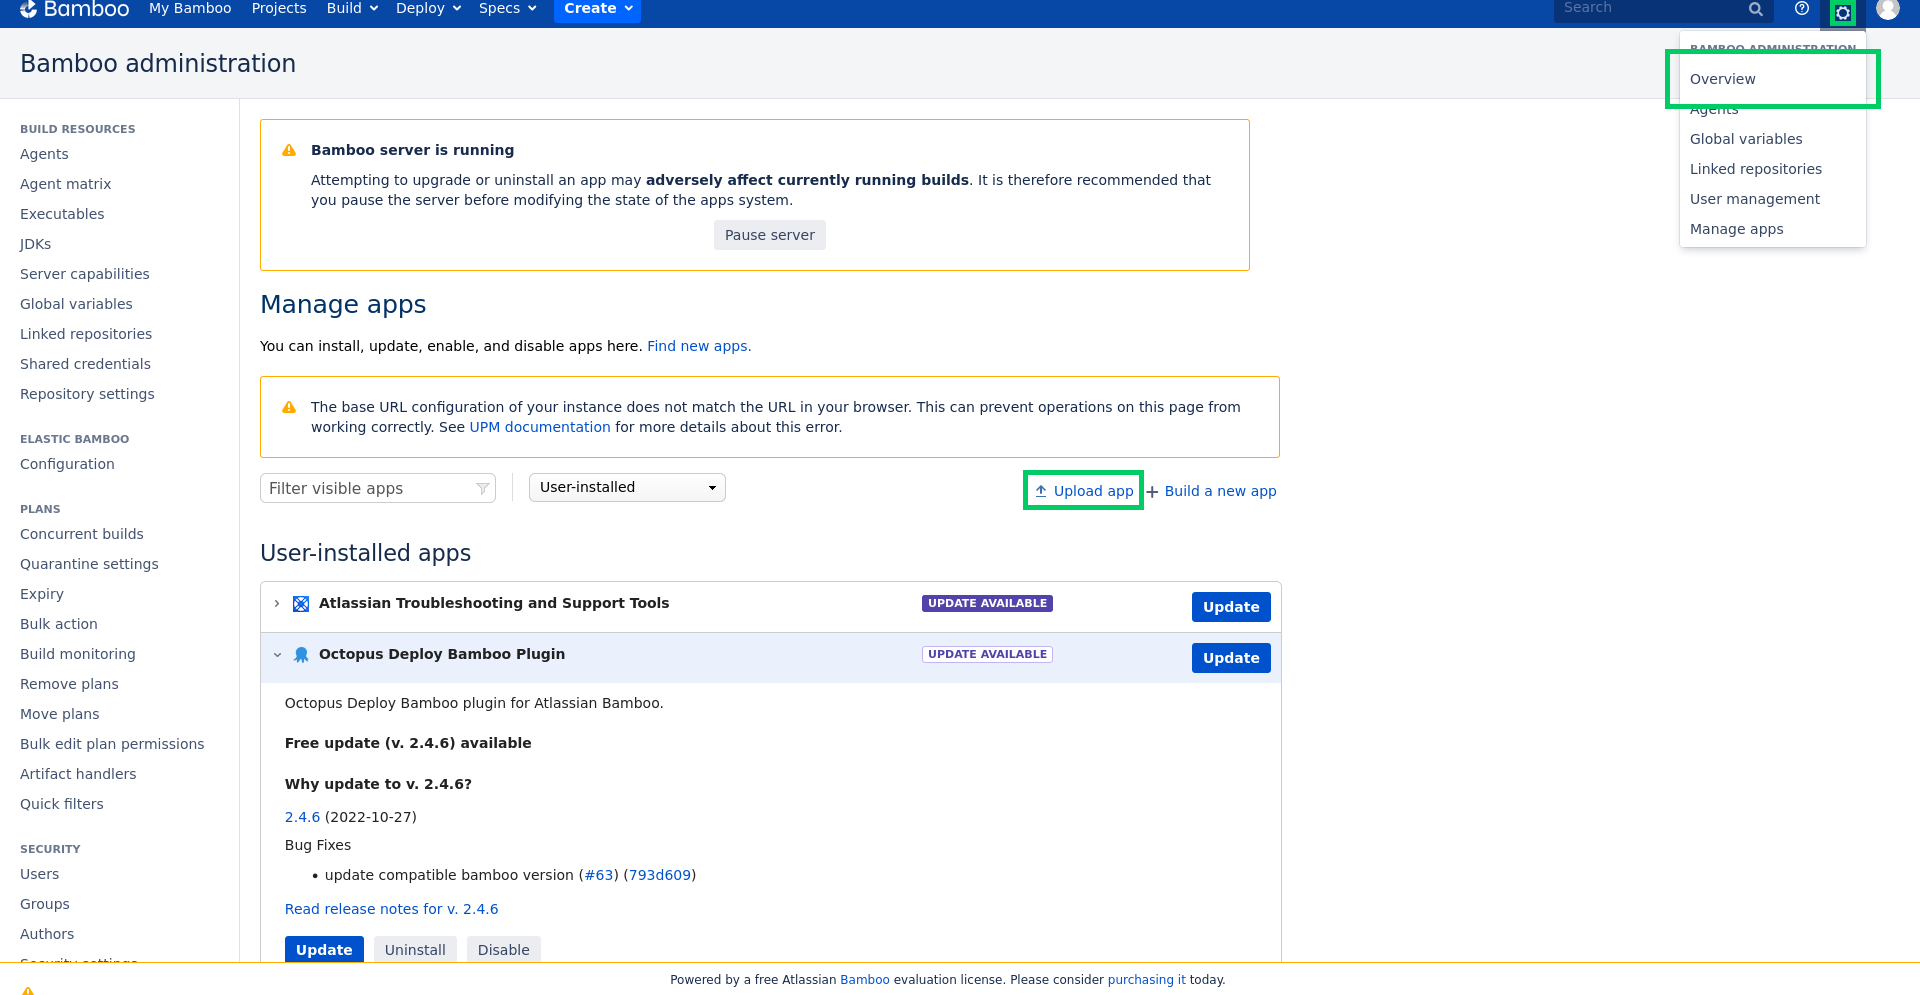Screen dimensions: 1920x995
Task: Open Shared credentials in the sidebar
Action: [x=85, y=364]
